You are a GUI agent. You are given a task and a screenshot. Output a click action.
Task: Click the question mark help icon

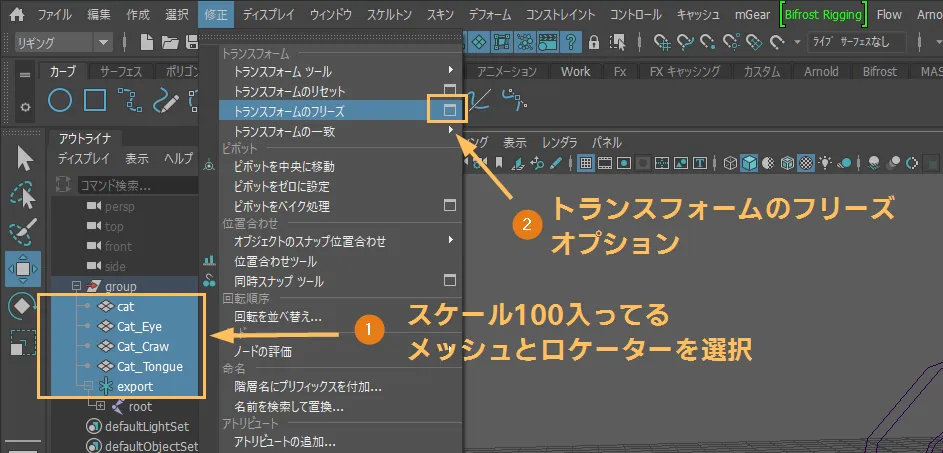point(571,42)
